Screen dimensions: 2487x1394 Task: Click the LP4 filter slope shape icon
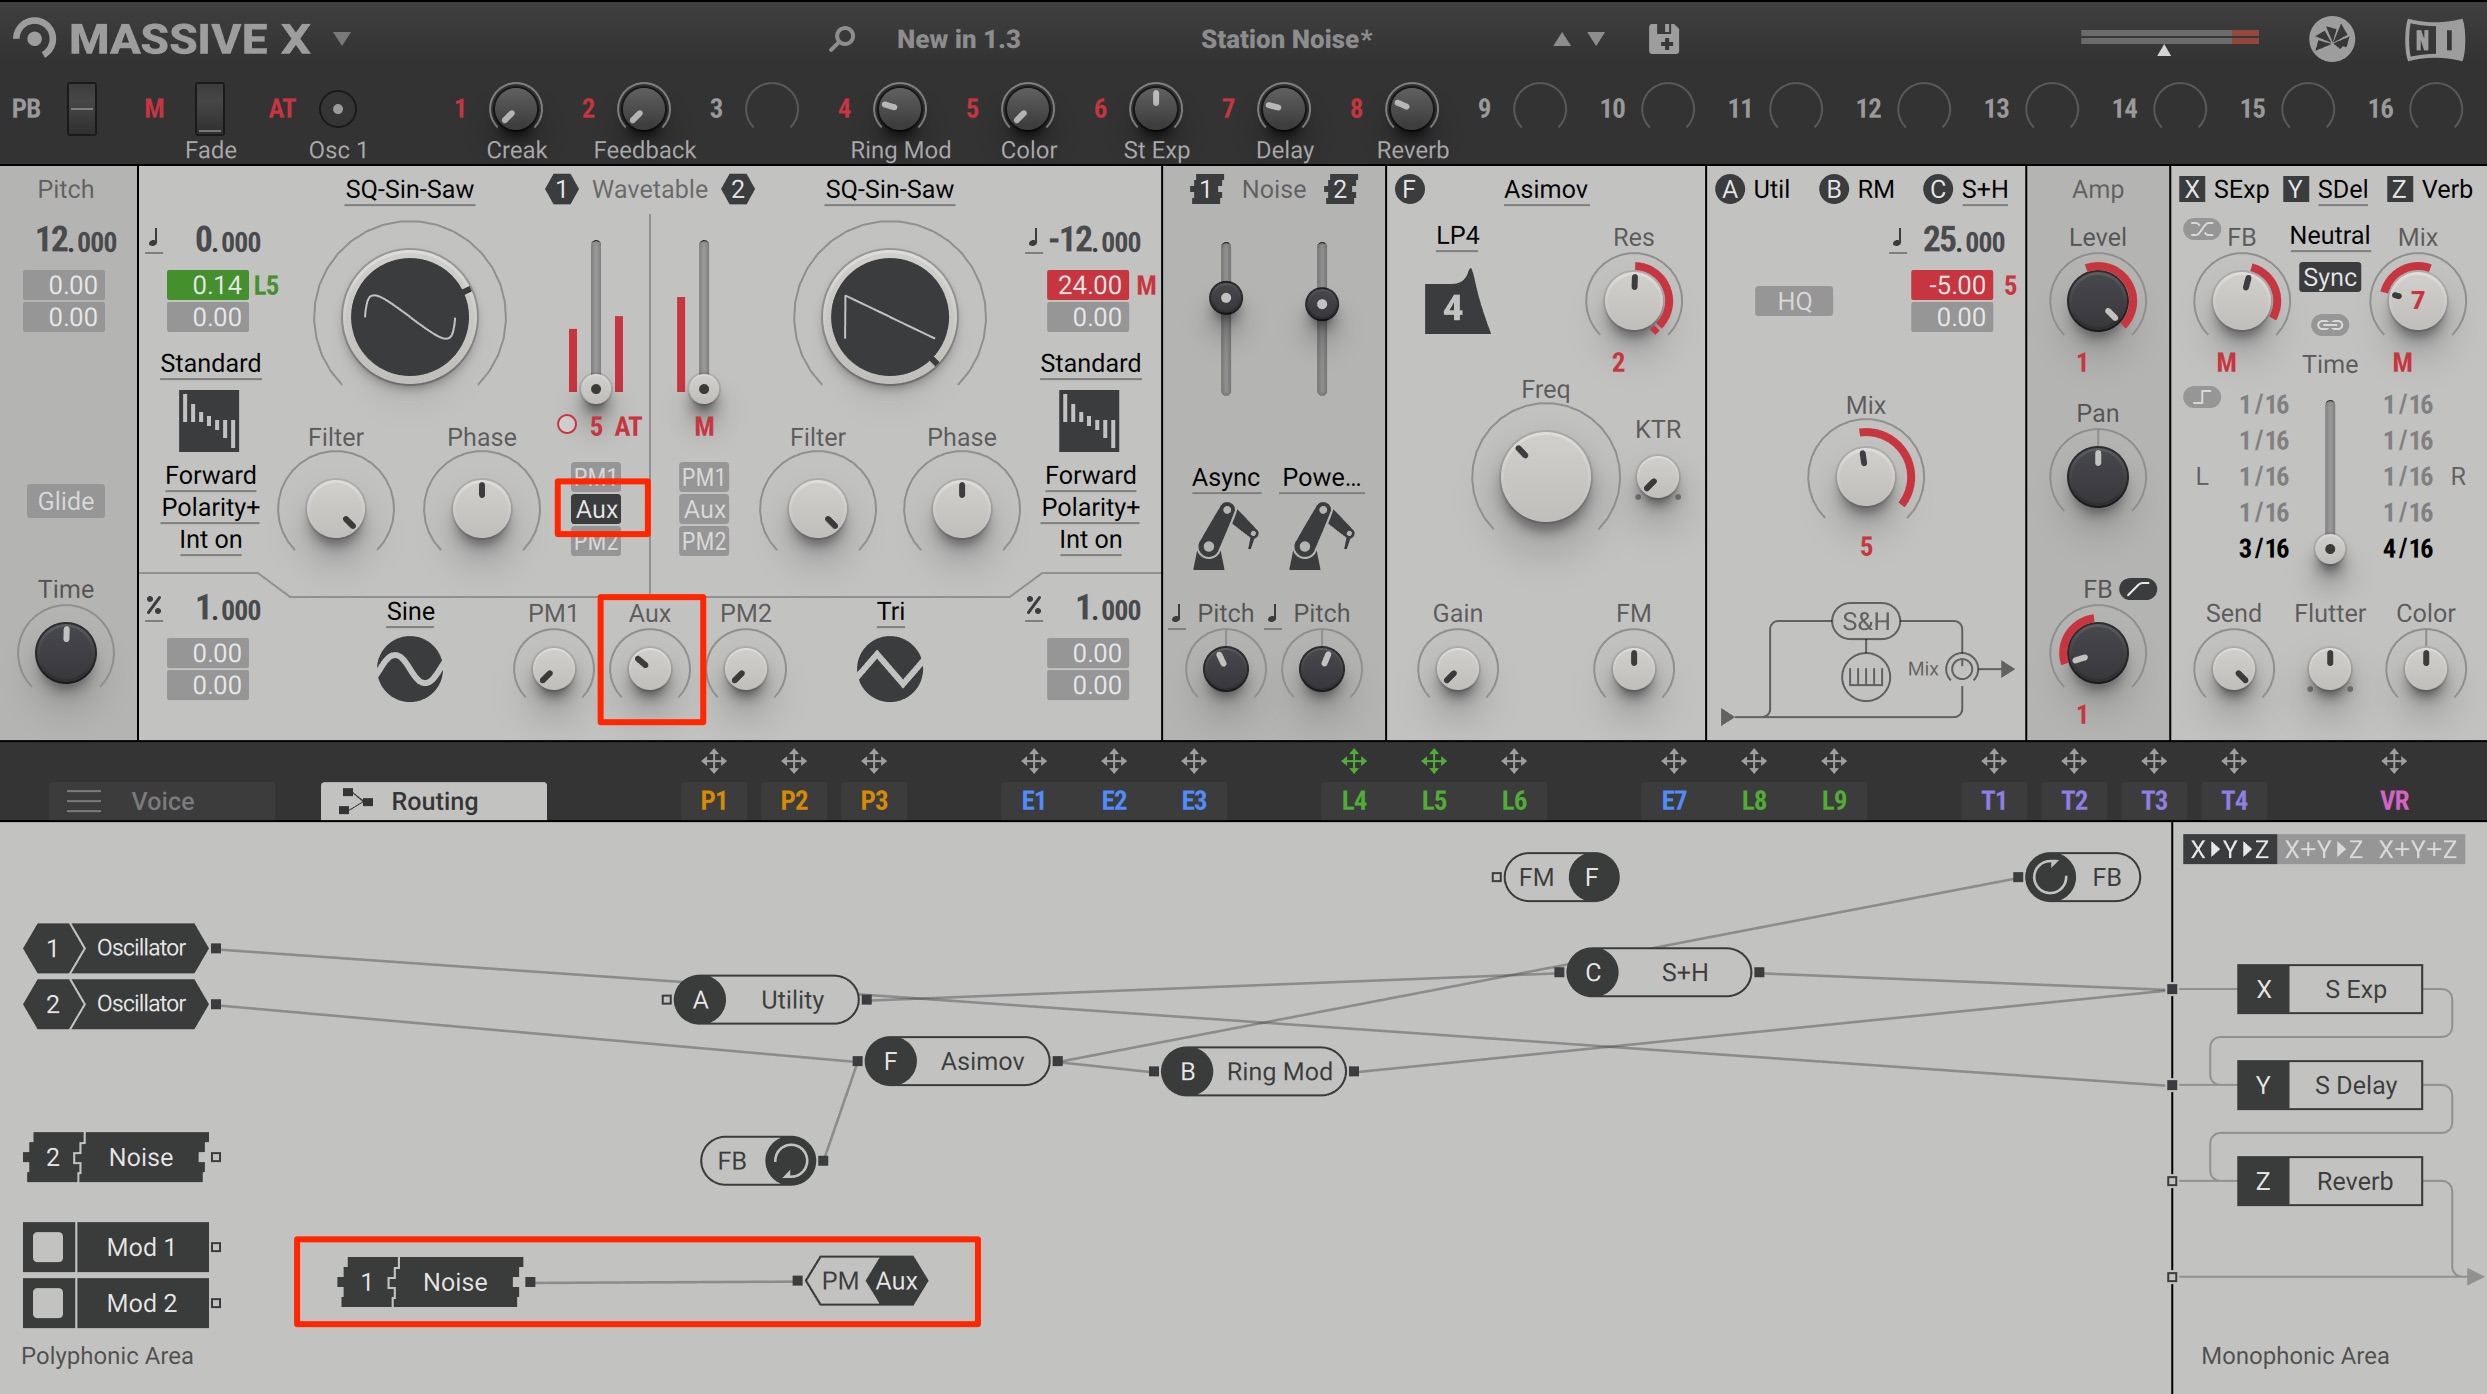[x=1457, y=302]
